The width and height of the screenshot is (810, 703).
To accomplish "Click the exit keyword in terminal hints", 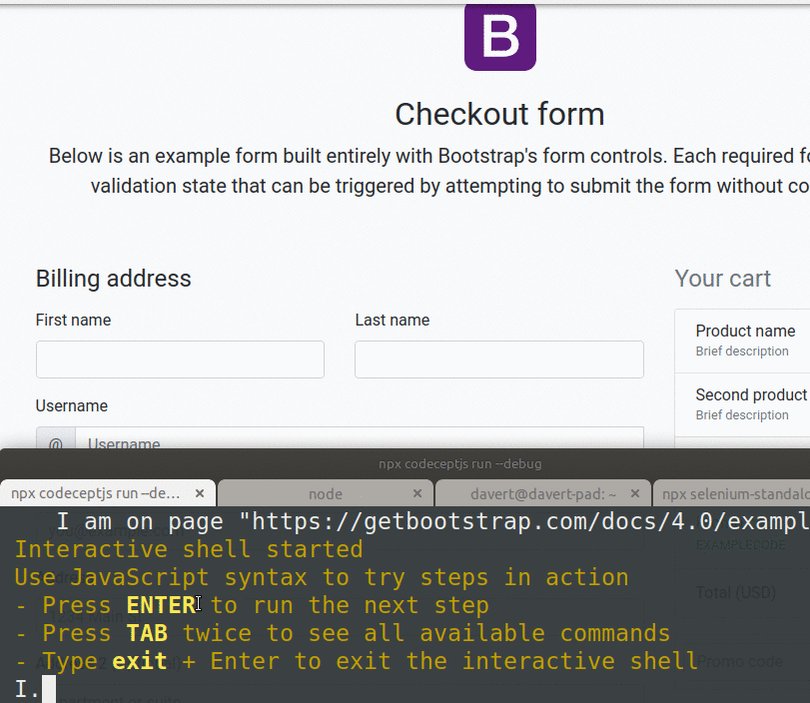I will click(x=139, y=661).
